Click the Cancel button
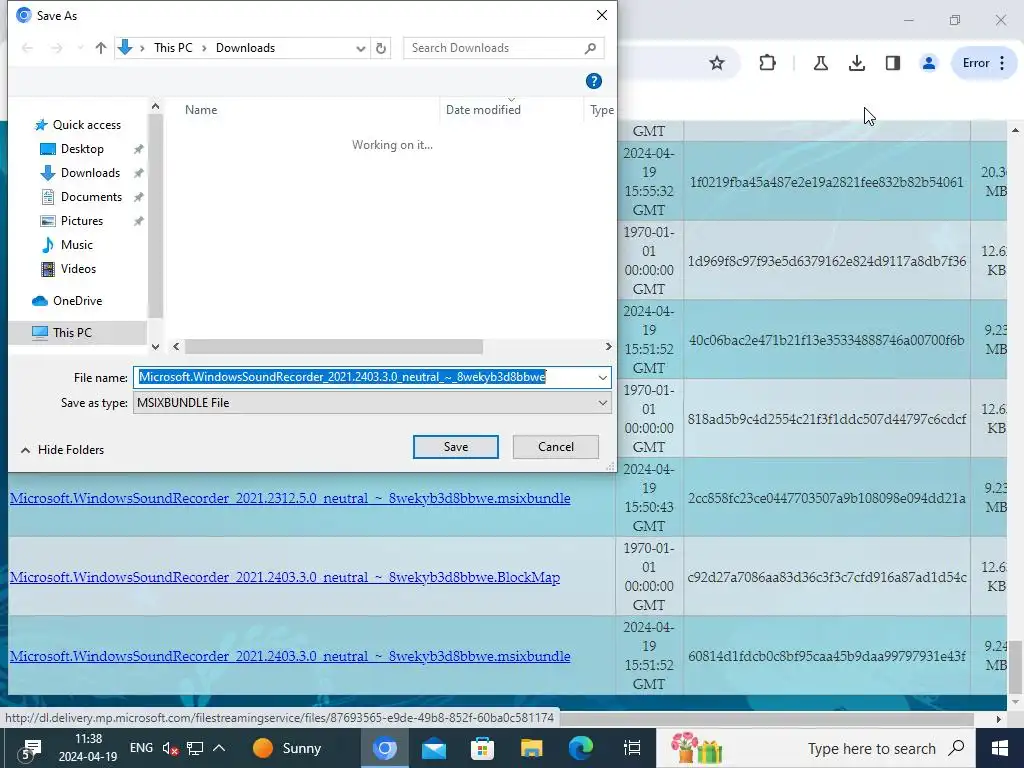Image resolution: width=1024 pixels, height=768 pixels. 556,447
